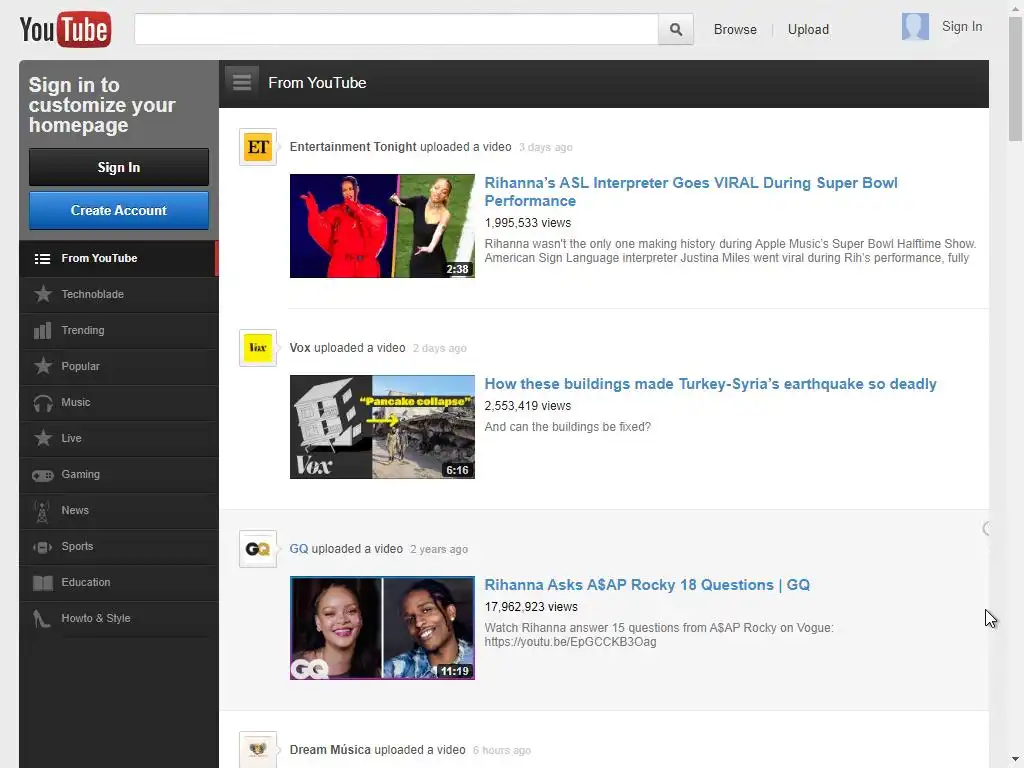This screenshot has width=1024, height=768.
Task: Click 'And can the buildings be fixed?' text
Action: point(568,427)
